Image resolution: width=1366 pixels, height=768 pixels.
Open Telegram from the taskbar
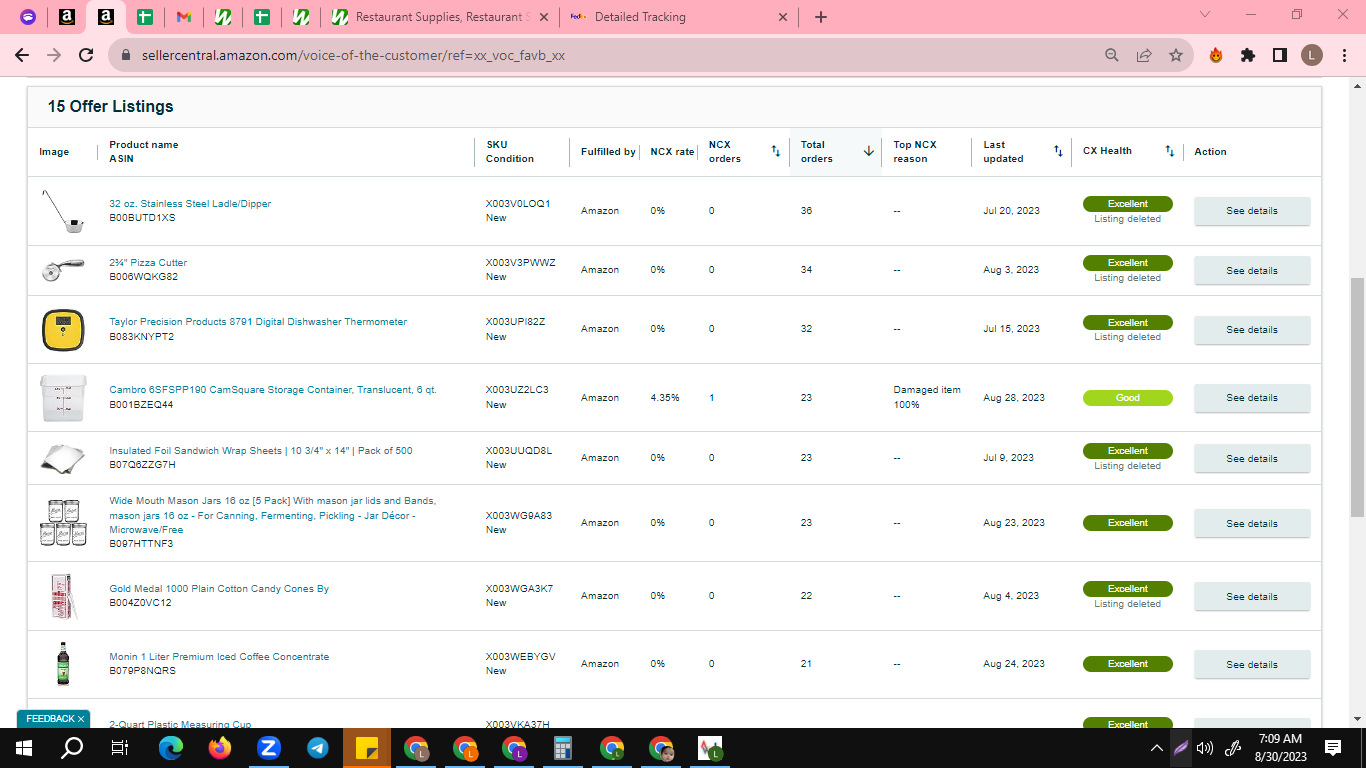pos(318,747)
